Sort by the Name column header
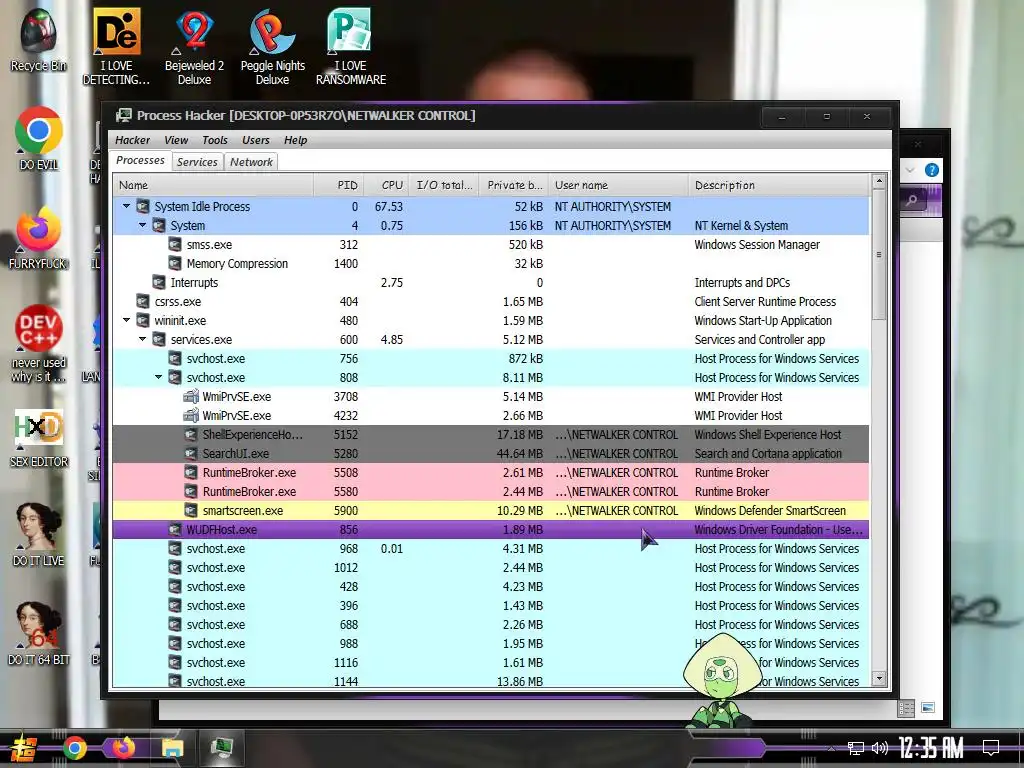 pyautogui.click(x=214, y=185)
